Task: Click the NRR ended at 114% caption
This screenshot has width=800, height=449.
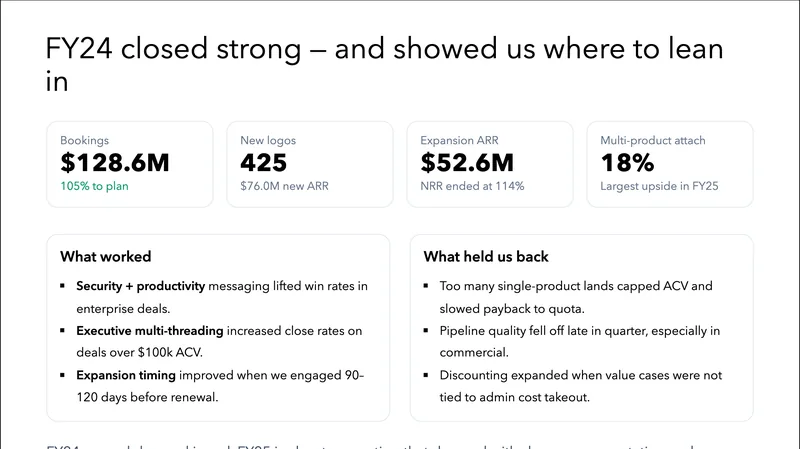Action: 472,186
